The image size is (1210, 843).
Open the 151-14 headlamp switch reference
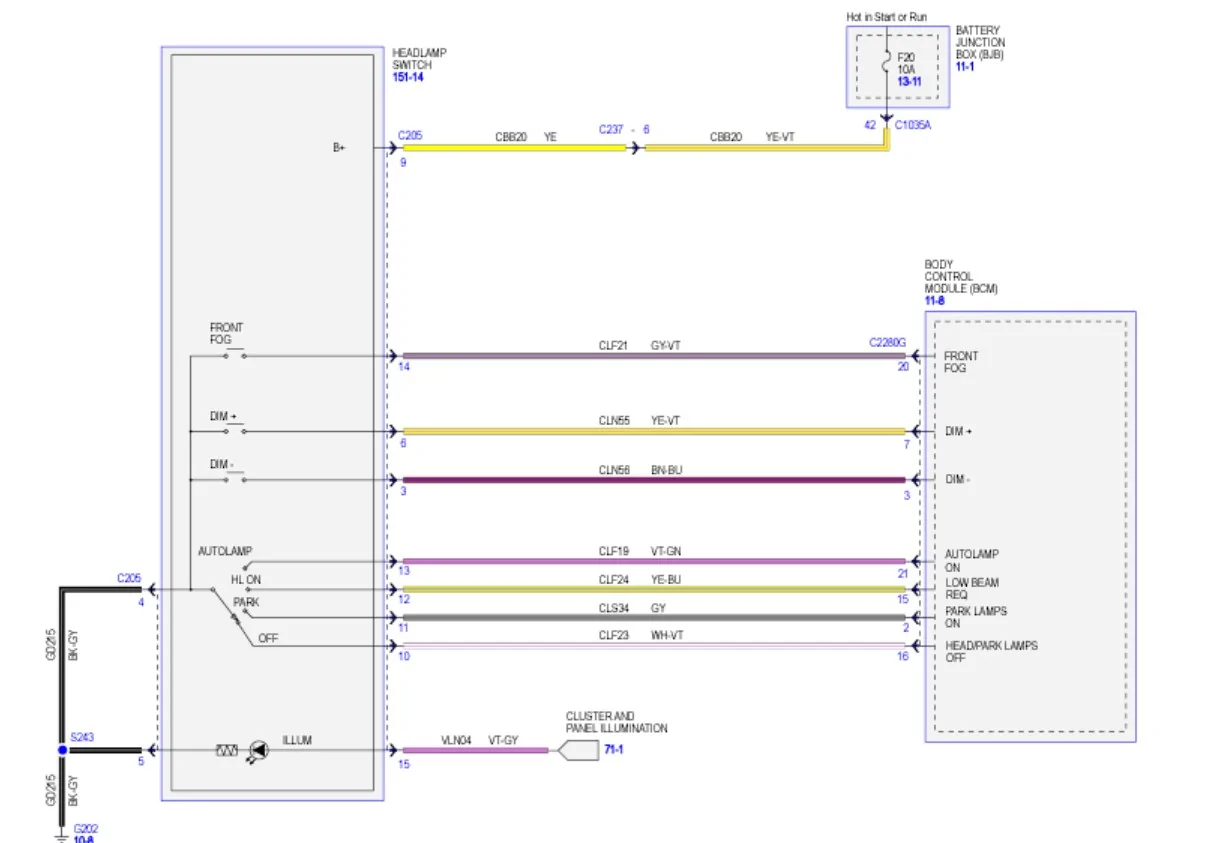tap(408, 77)
